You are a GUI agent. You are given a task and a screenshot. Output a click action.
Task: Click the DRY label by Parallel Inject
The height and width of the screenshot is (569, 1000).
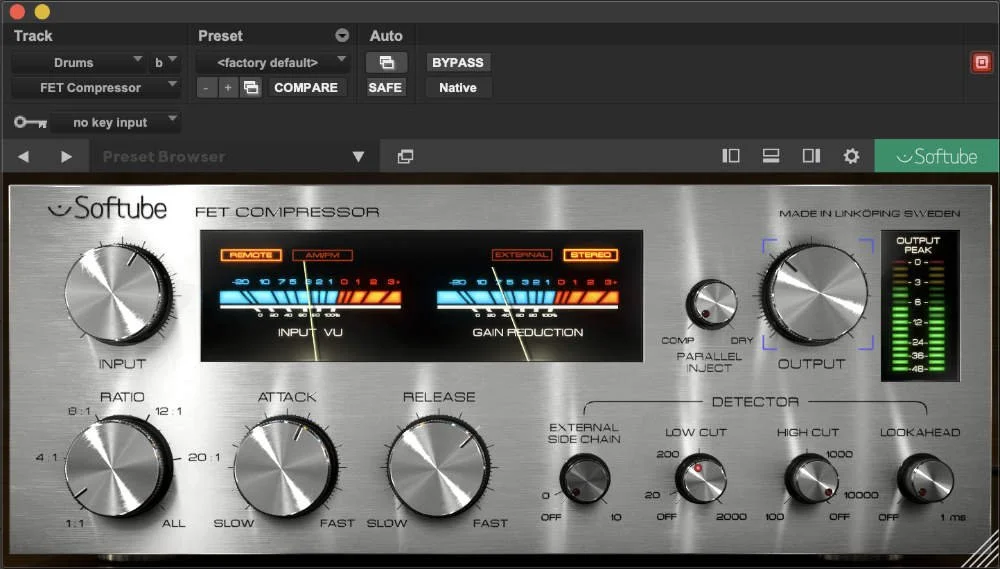click(742, 341)
